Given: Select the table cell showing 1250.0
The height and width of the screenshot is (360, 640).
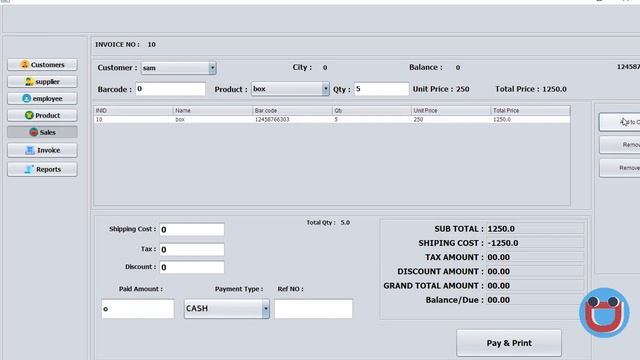Looking at the screenshot, I should 530,120.
